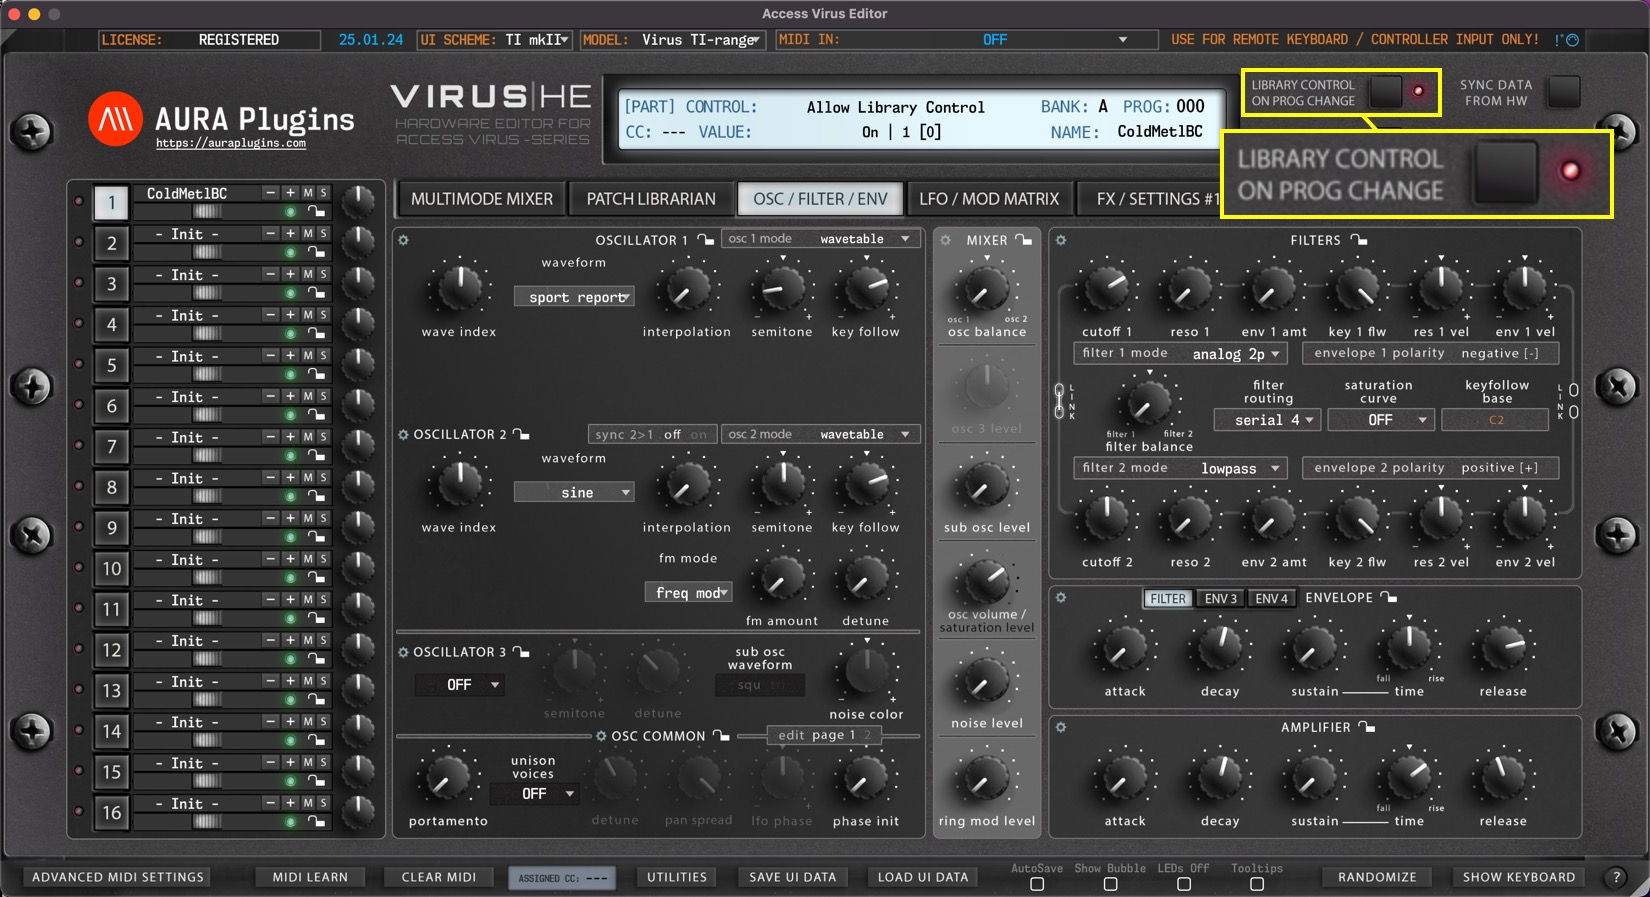This screenshot has height=897, width=1650.
Task: Mute part 1 ColdMetlBC
Action: [x=308, y=193]
